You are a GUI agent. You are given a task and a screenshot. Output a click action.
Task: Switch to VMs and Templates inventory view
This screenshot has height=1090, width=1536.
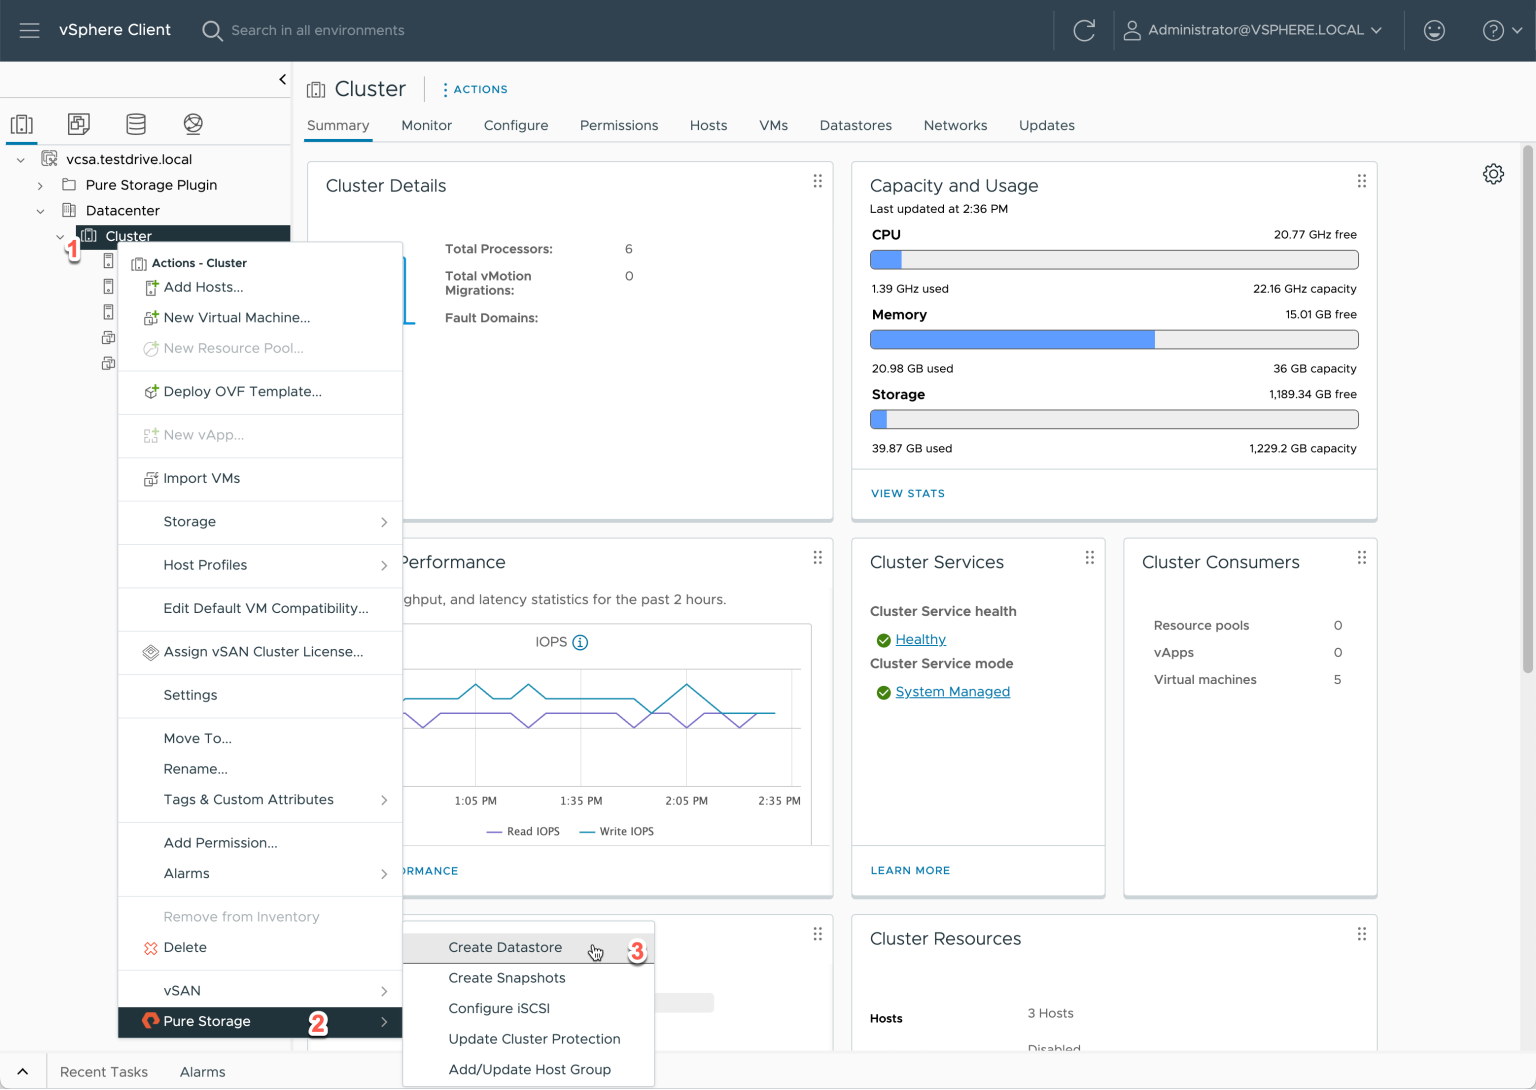pyautogui.click(x=79, y=124)
